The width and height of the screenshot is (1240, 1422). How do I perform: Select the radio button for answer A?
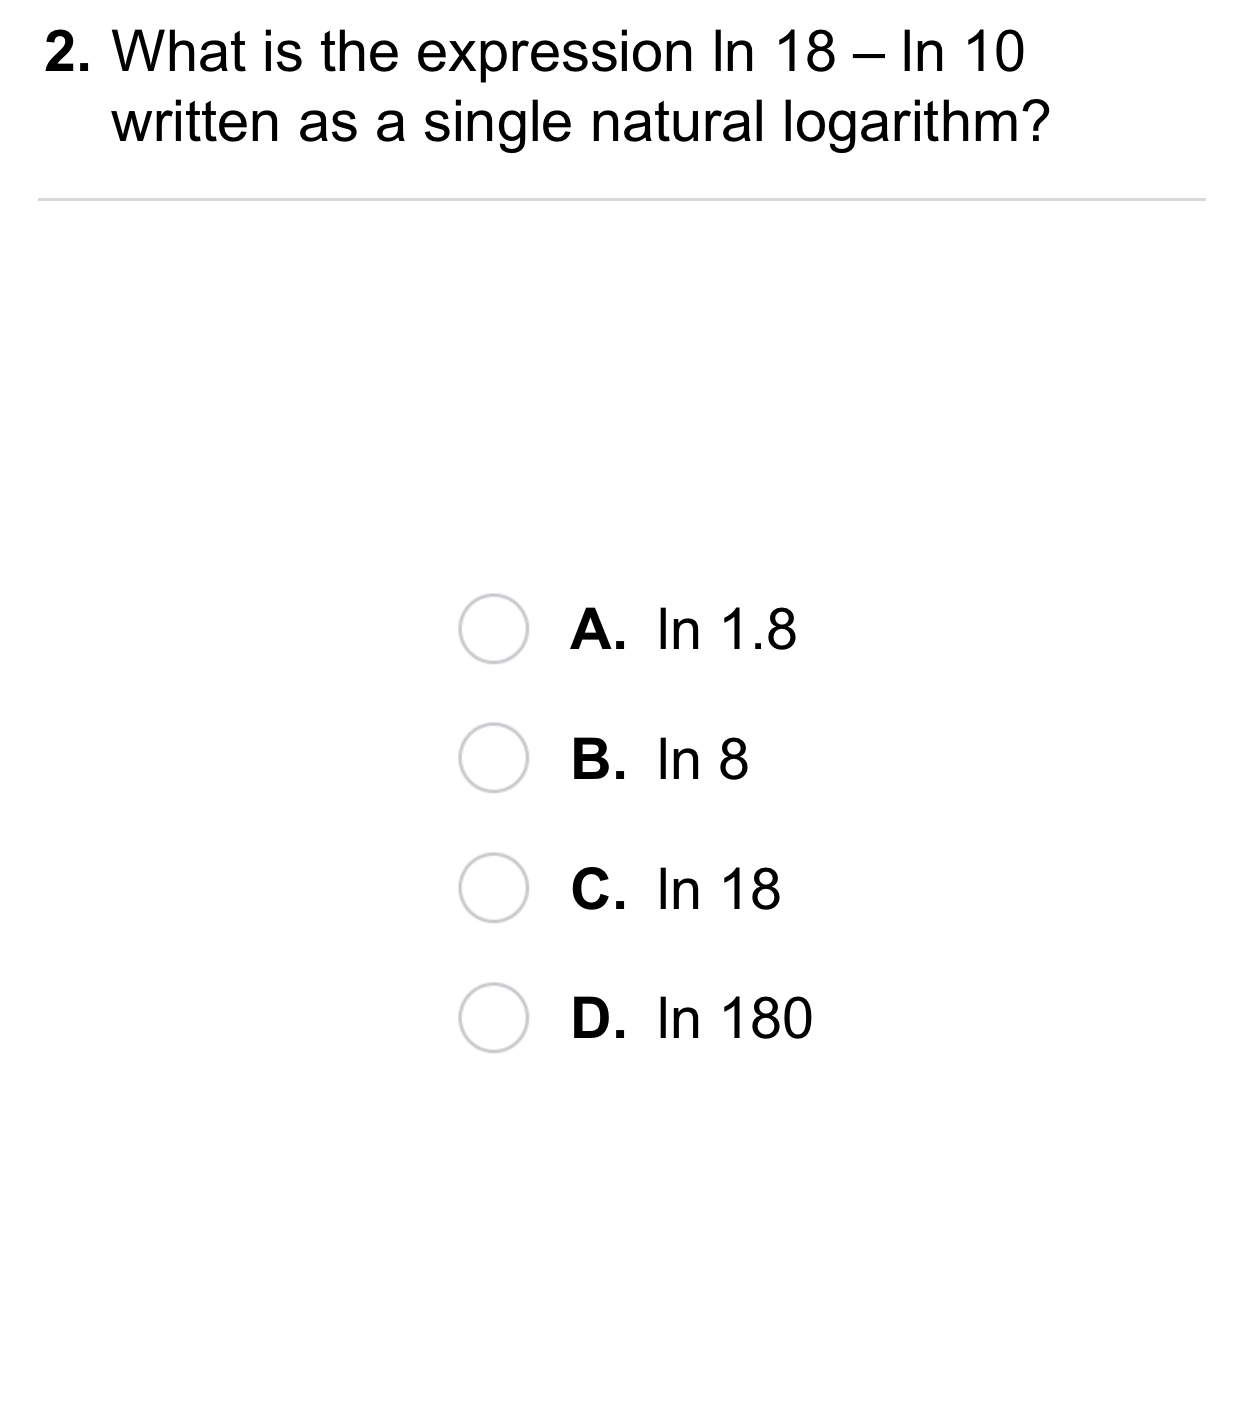(x=493, y=629)
